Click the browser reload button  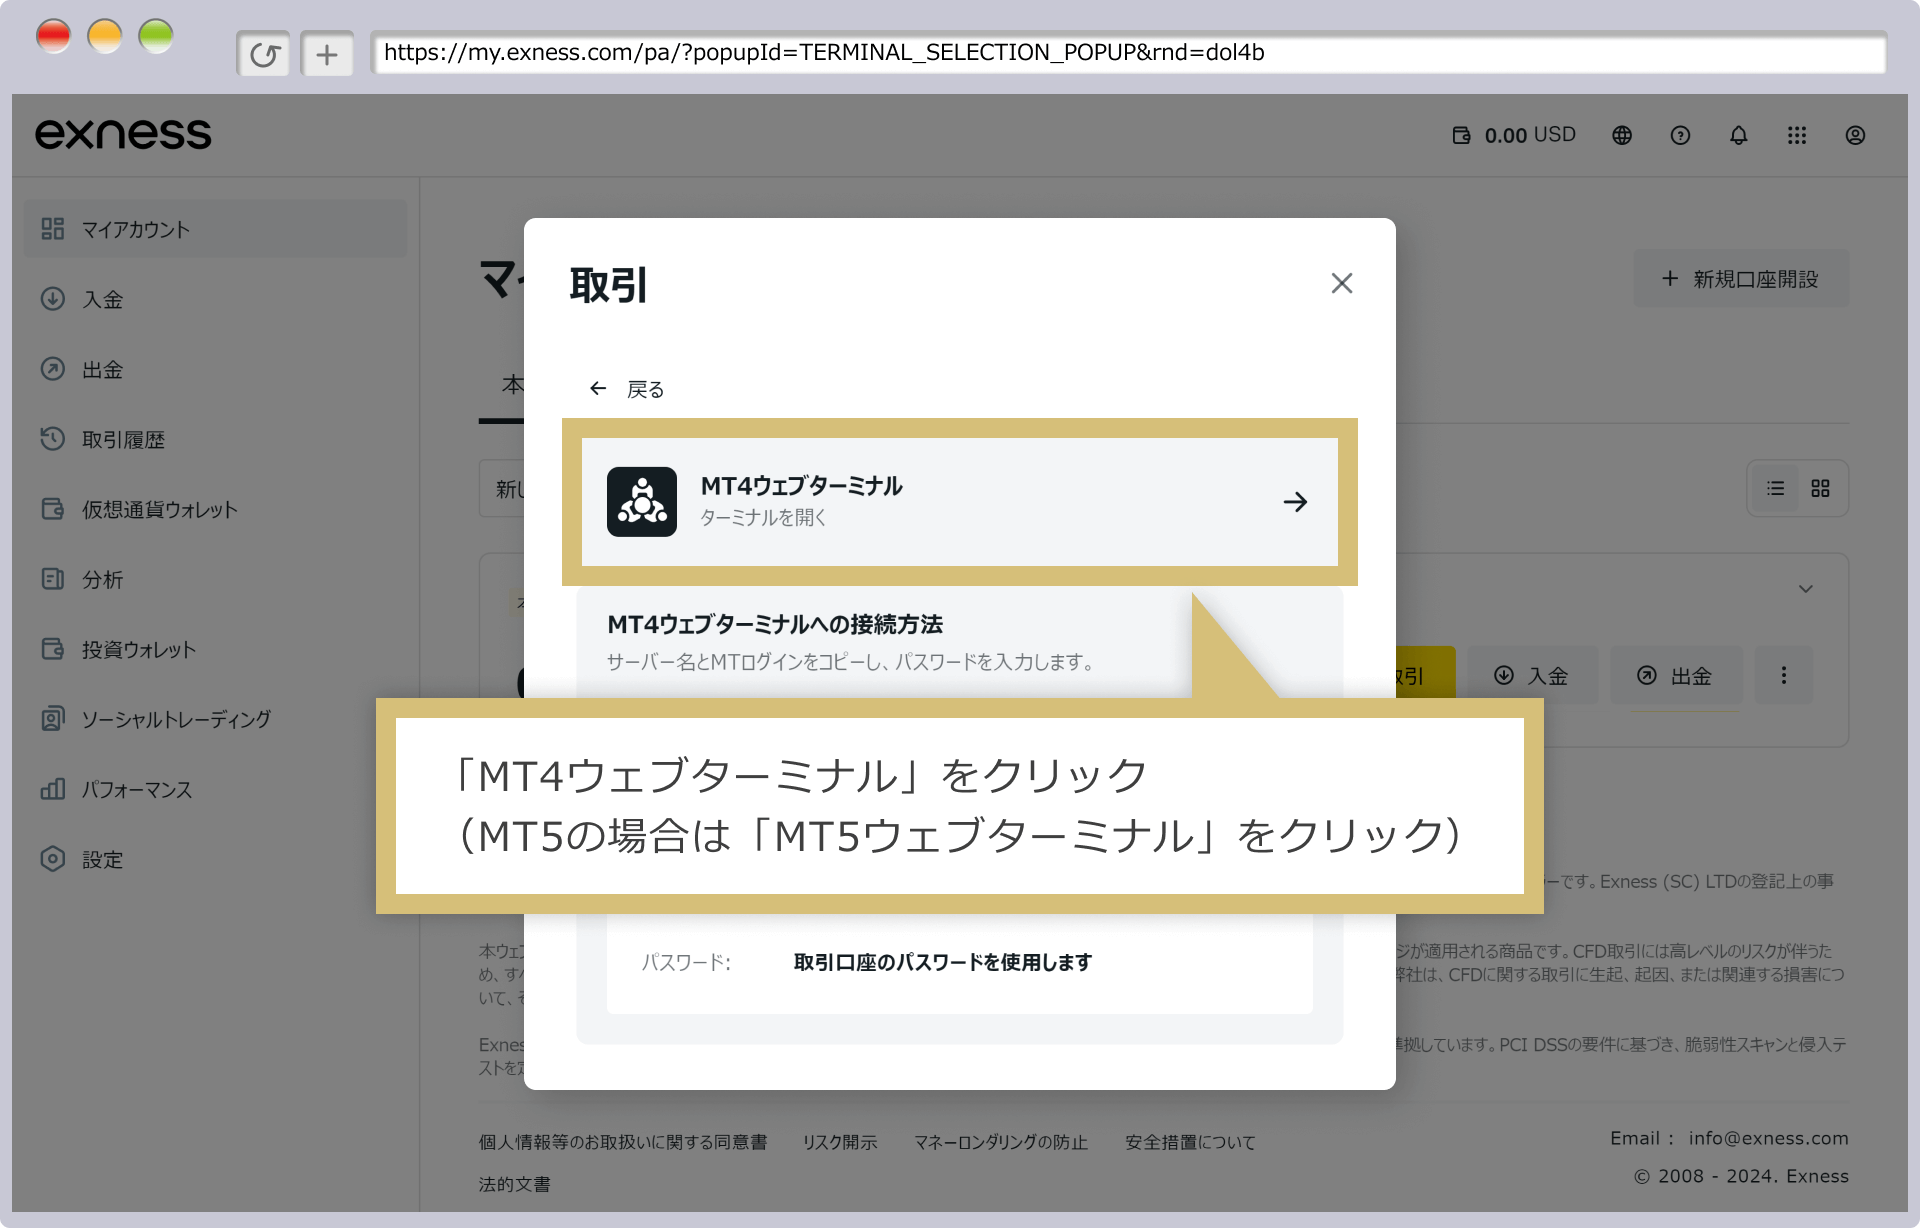click(264, 54)
